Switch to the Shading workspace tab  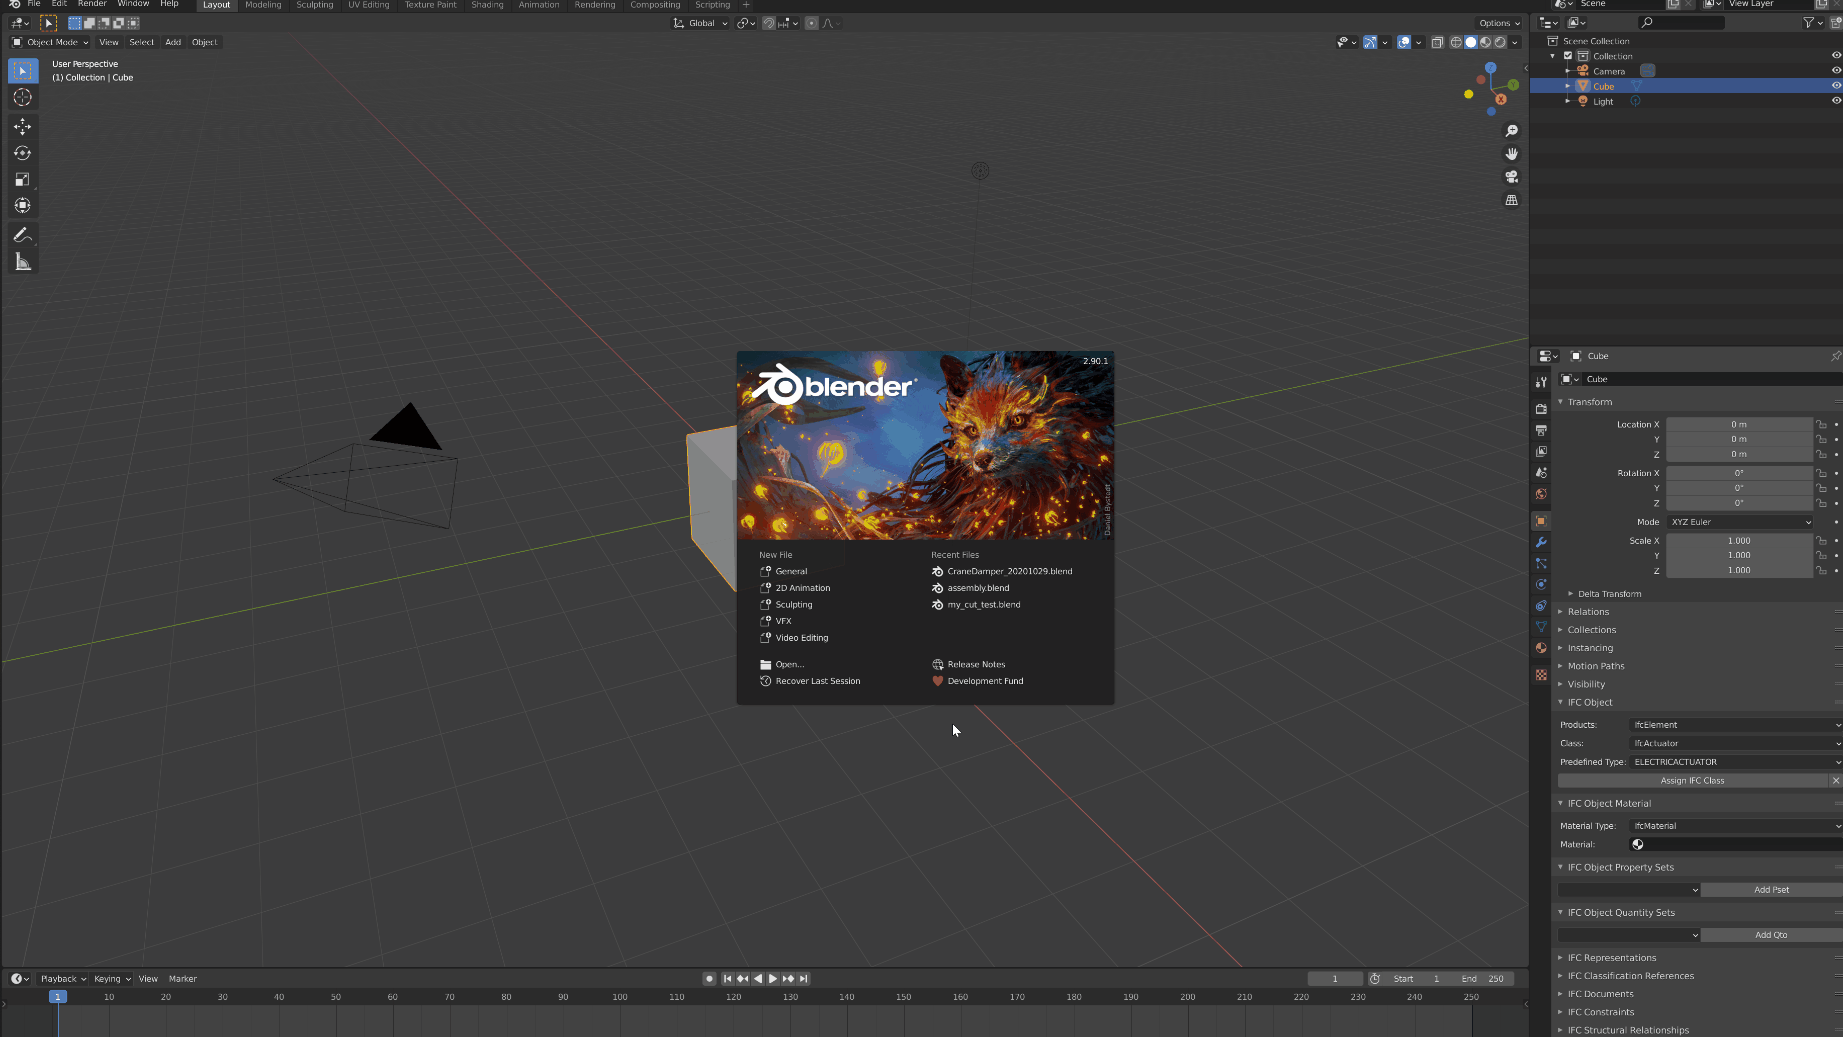(x=487, y=5)
